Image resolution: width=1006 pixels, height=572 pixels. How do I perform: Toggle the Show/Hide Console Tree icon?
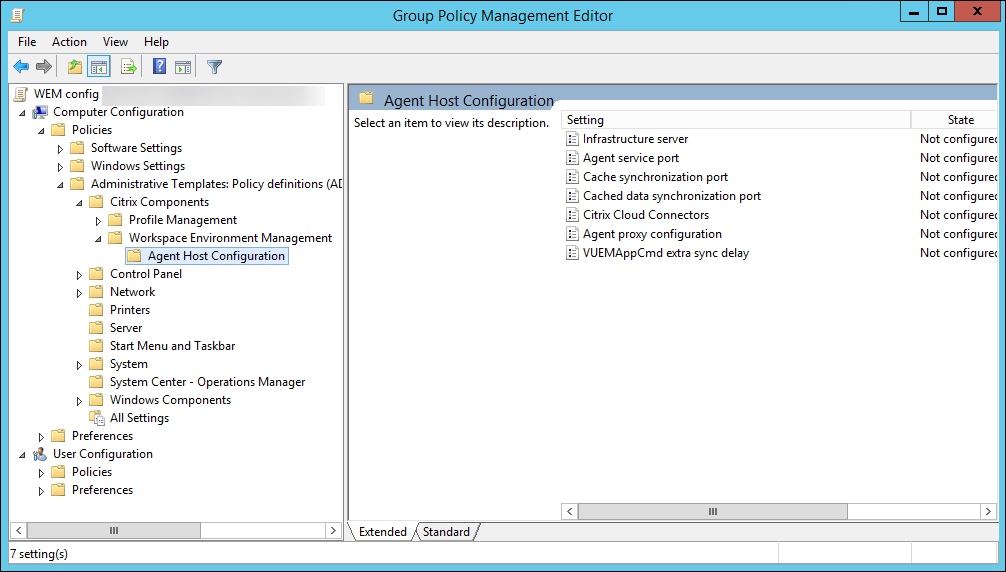98,67
